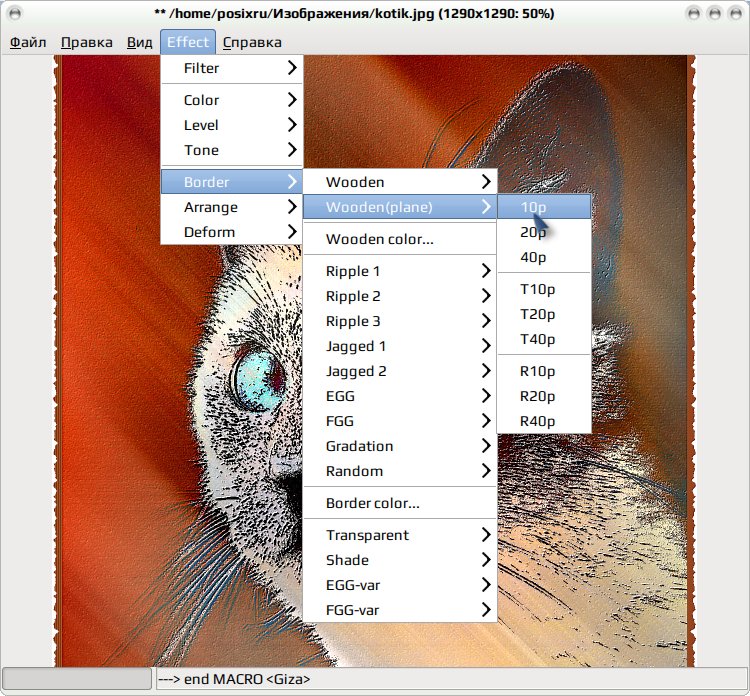Apply the 20p wooden plane border
Screen dimensions: 750x696
pyautogui.click(x=544, y=232)
